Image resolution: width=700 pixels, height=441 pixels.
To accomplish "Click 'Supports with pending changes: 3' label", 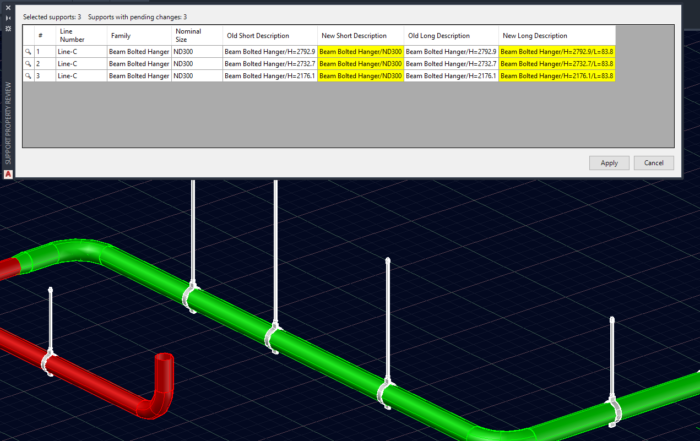I will point(138,17).
